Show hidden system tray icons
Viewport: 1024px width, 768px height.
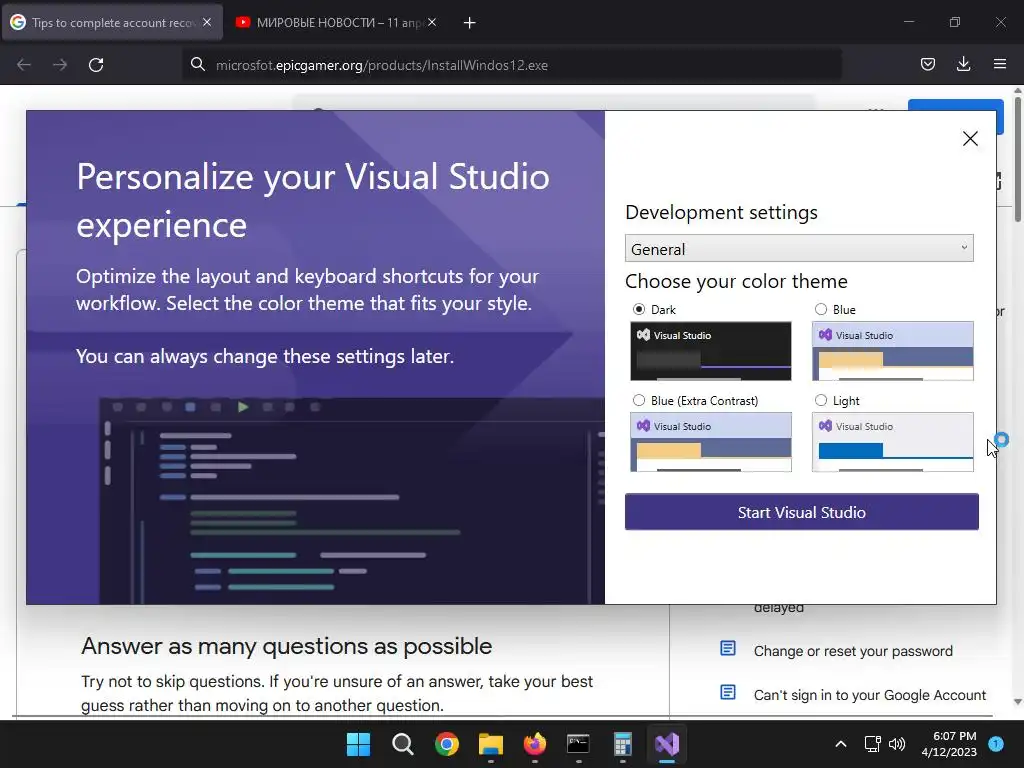coord(841,744)
